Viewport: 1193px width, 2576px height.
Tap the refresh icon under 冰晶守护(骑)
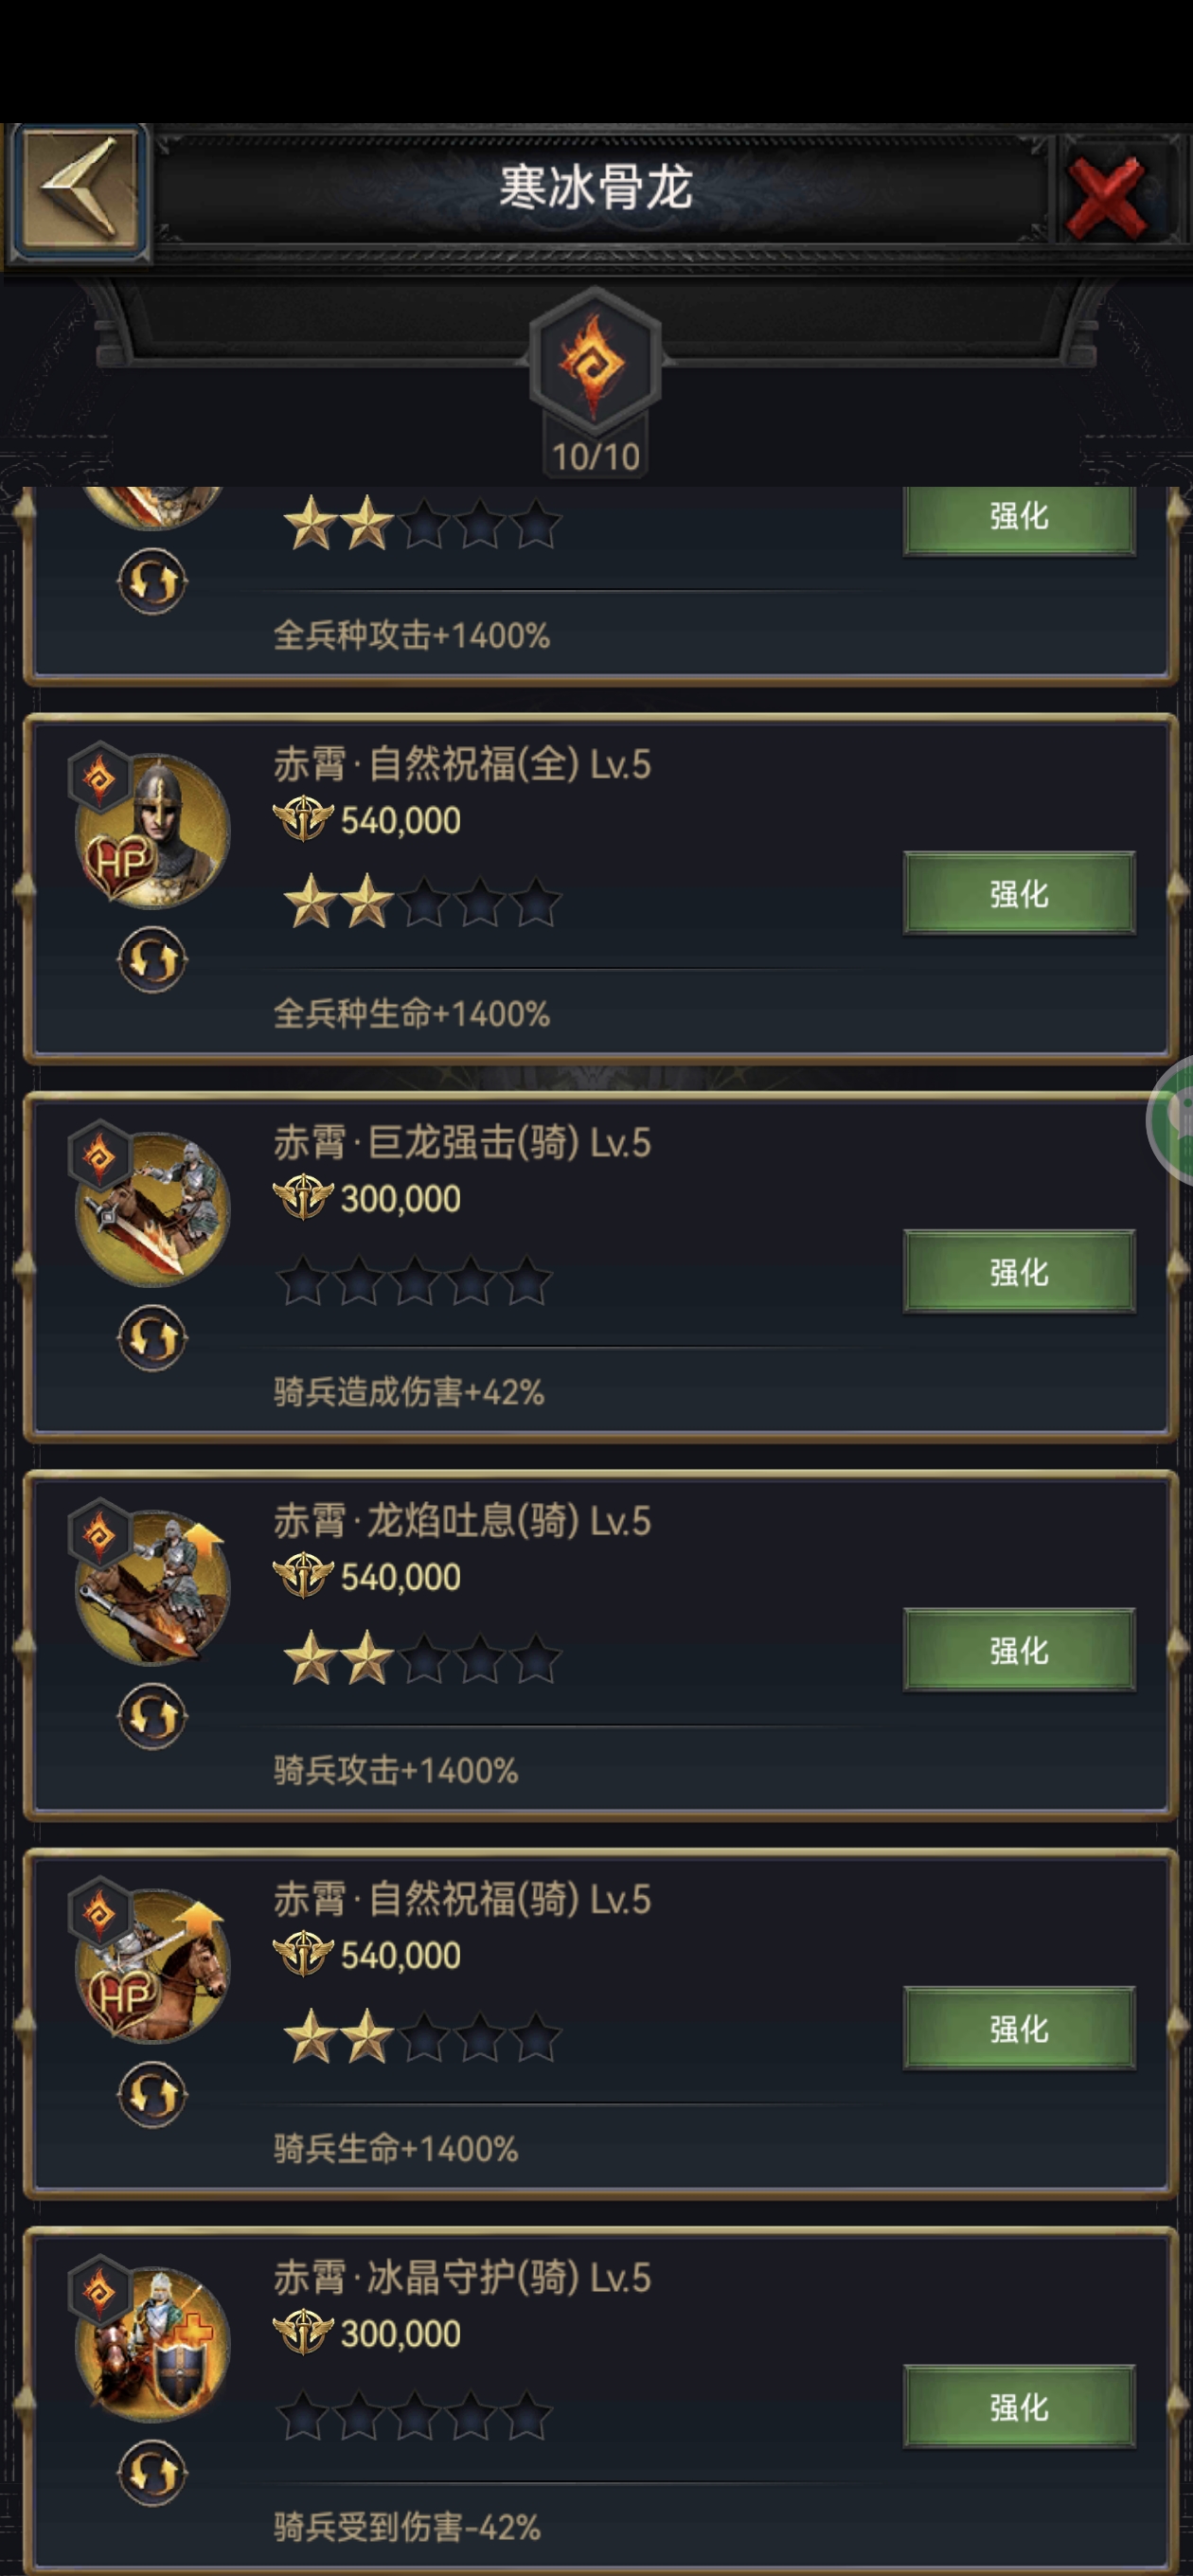click(152, 2474)
